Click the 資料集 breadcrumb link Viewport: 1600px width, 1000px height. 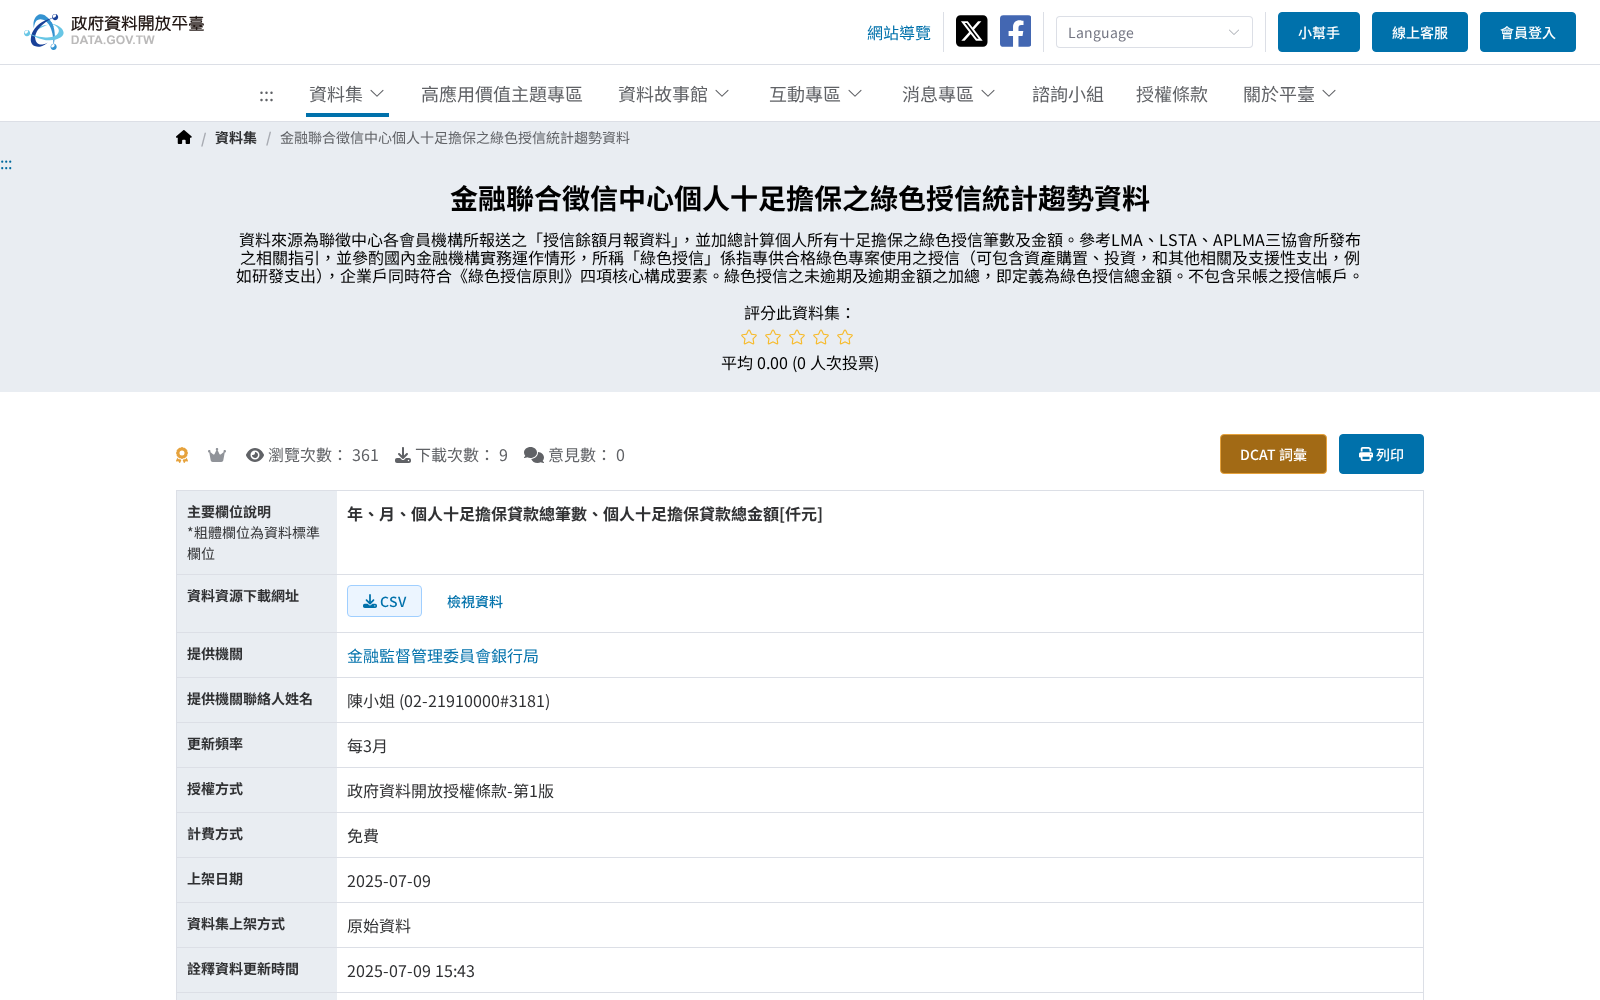[236, 138]
